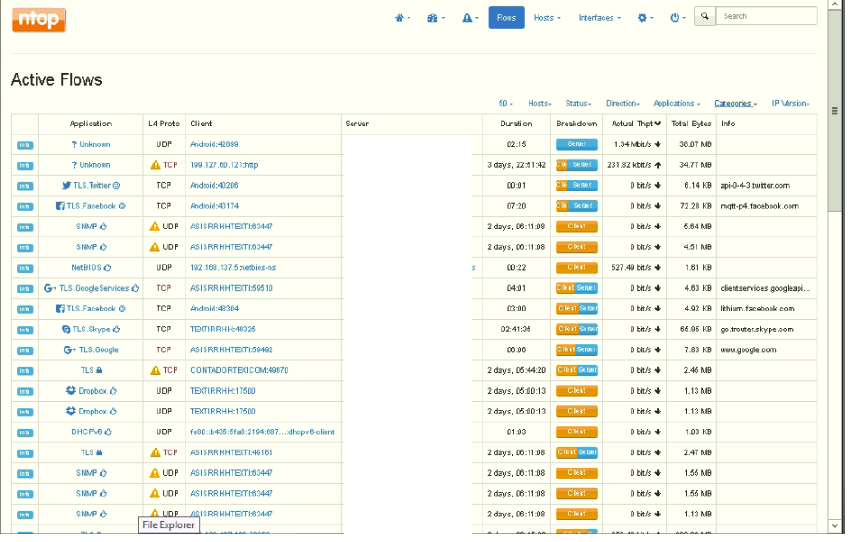Open the Direction filter dropdown
This screenshot has height=542, width=849.
pos(623,103)
